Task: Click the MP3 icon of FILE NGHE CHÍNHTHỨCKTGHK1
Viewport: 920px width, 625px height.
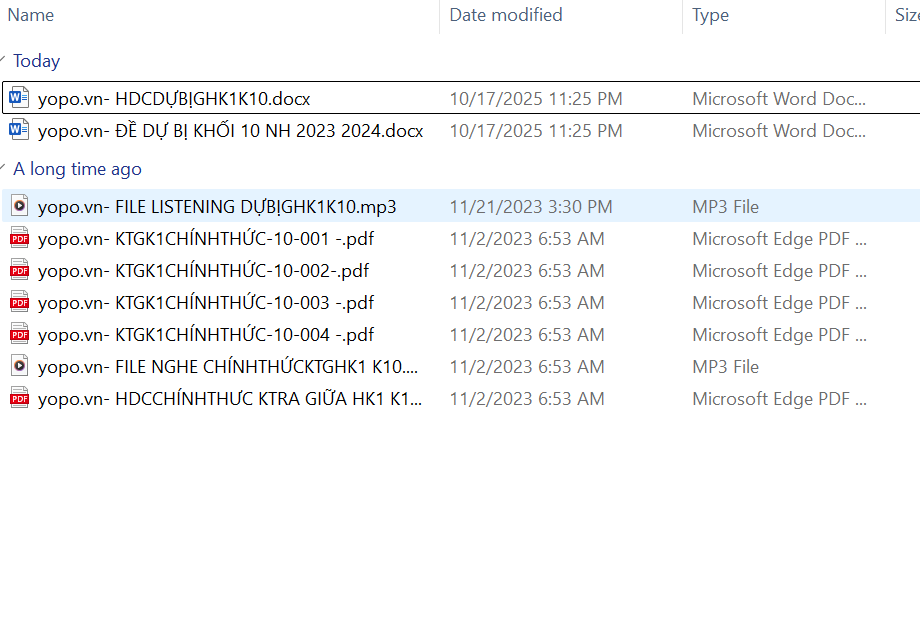Action: pyautogui.click(x=19, y=366)
